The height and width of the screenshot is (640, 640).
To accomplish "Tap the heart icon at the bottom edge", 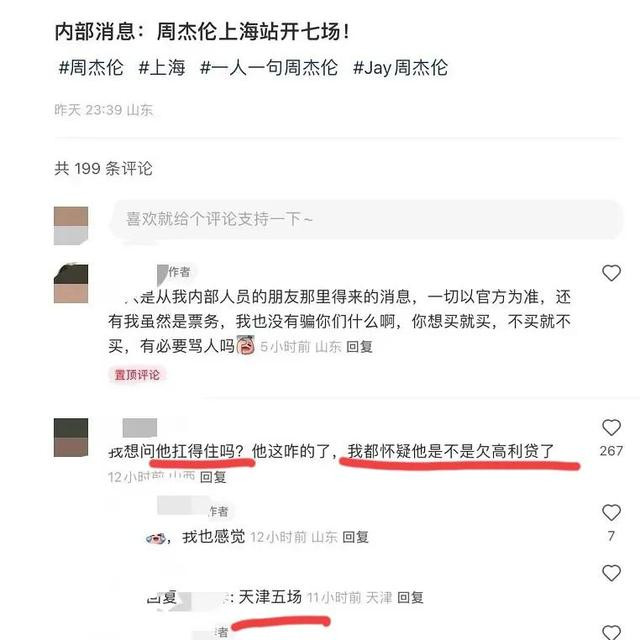I will tap(611, 633).
